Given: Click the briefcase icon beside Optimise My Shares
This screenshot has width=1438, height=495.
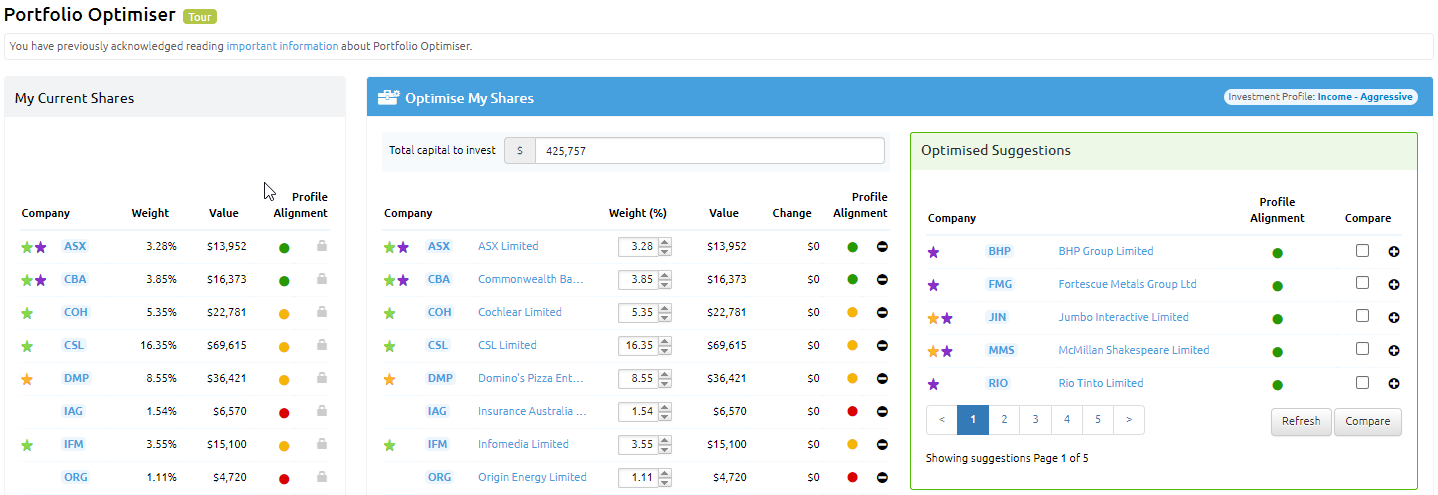Looking at the screenshot, I should pos(388,98).
